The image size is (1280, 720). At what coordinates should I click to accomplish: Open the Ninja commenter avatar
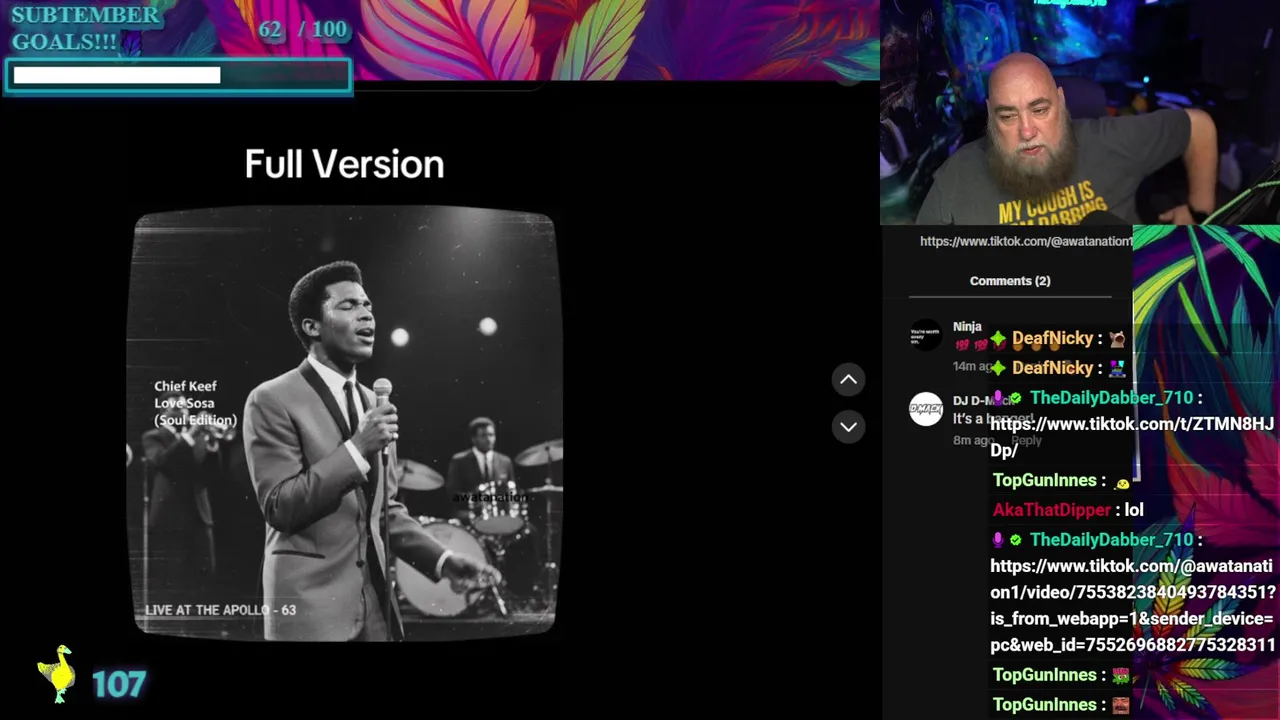click(x=926, y=334)
